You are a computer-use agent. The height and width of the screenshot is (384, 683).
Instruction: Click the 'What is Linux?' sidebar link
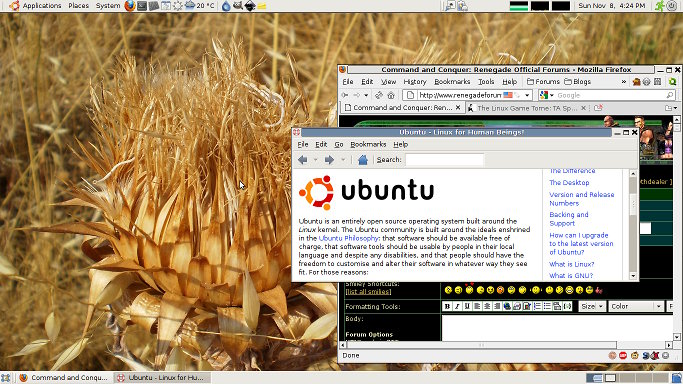click(571, 264)
